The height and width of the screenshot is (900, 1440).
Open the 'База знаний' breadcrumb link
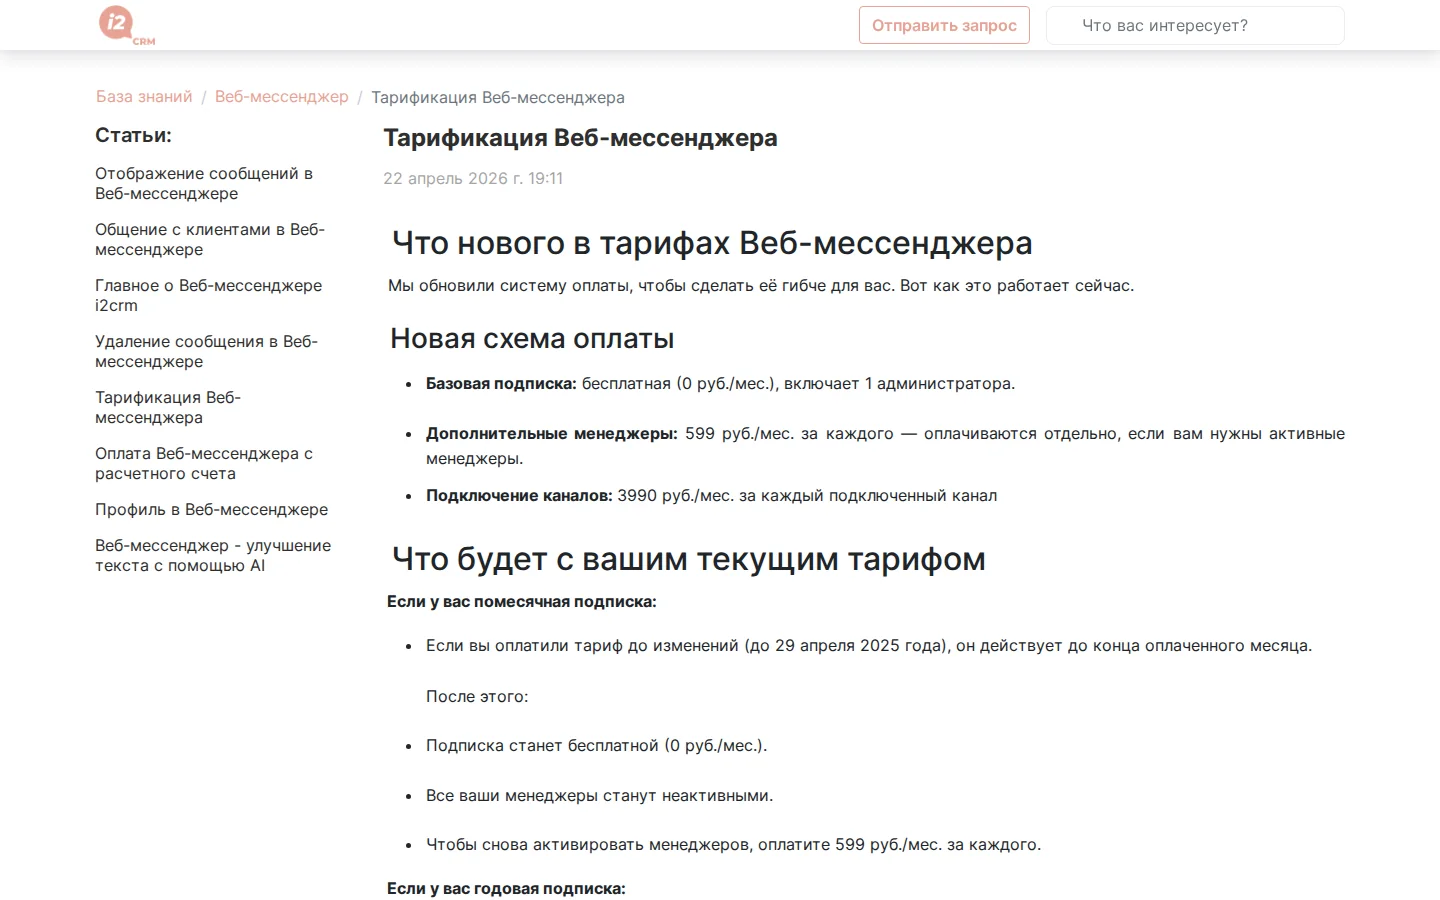point(144,97)
